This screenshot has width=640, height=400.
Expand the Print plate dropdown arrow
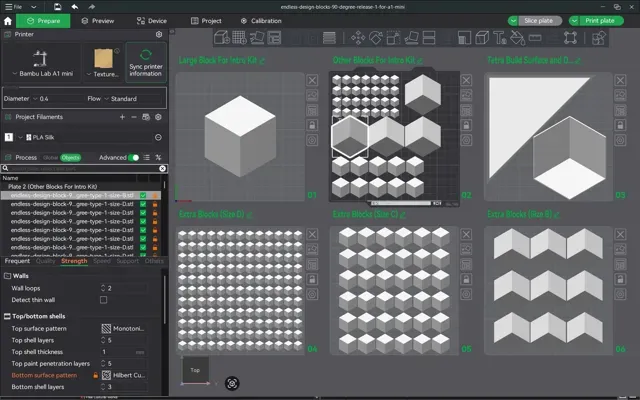(574, 21)
